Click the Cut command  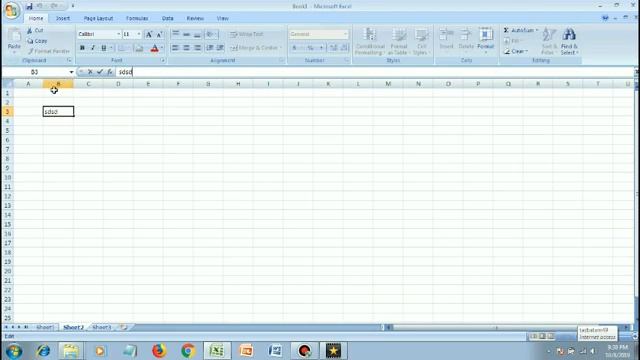[x=36, y=31]
